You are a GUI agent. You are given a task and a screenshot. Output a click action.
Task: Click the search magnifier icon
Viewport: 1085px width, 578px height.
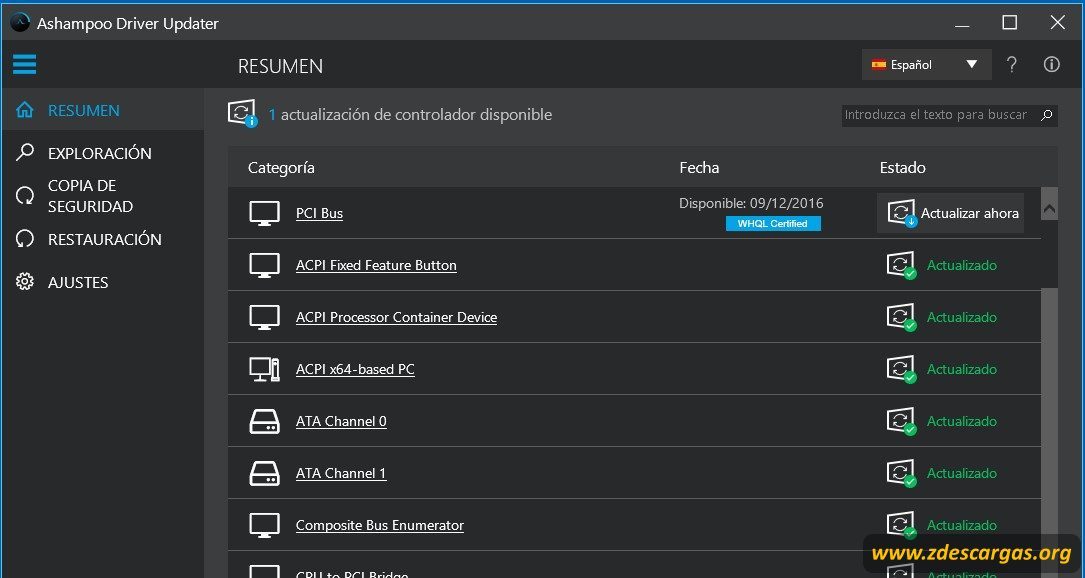click(x=1047, y=115)
